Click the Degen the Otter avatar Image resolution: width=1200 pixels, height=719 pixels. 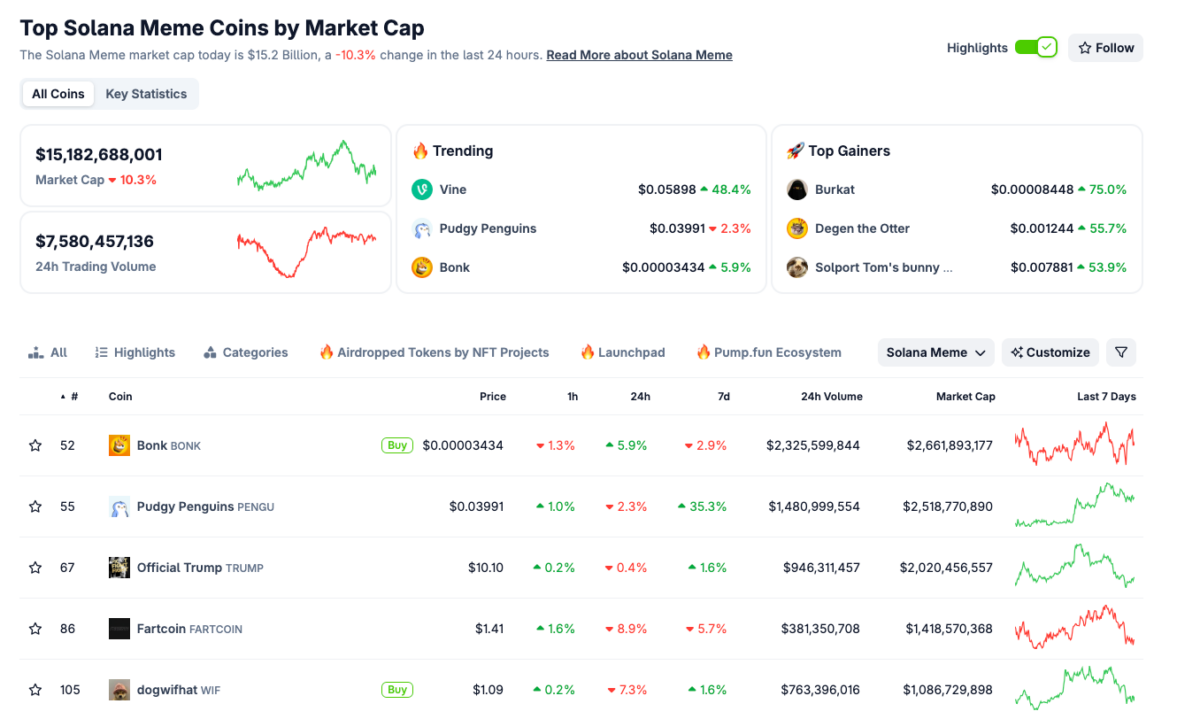pyautogui.click(x=797, y=228)
